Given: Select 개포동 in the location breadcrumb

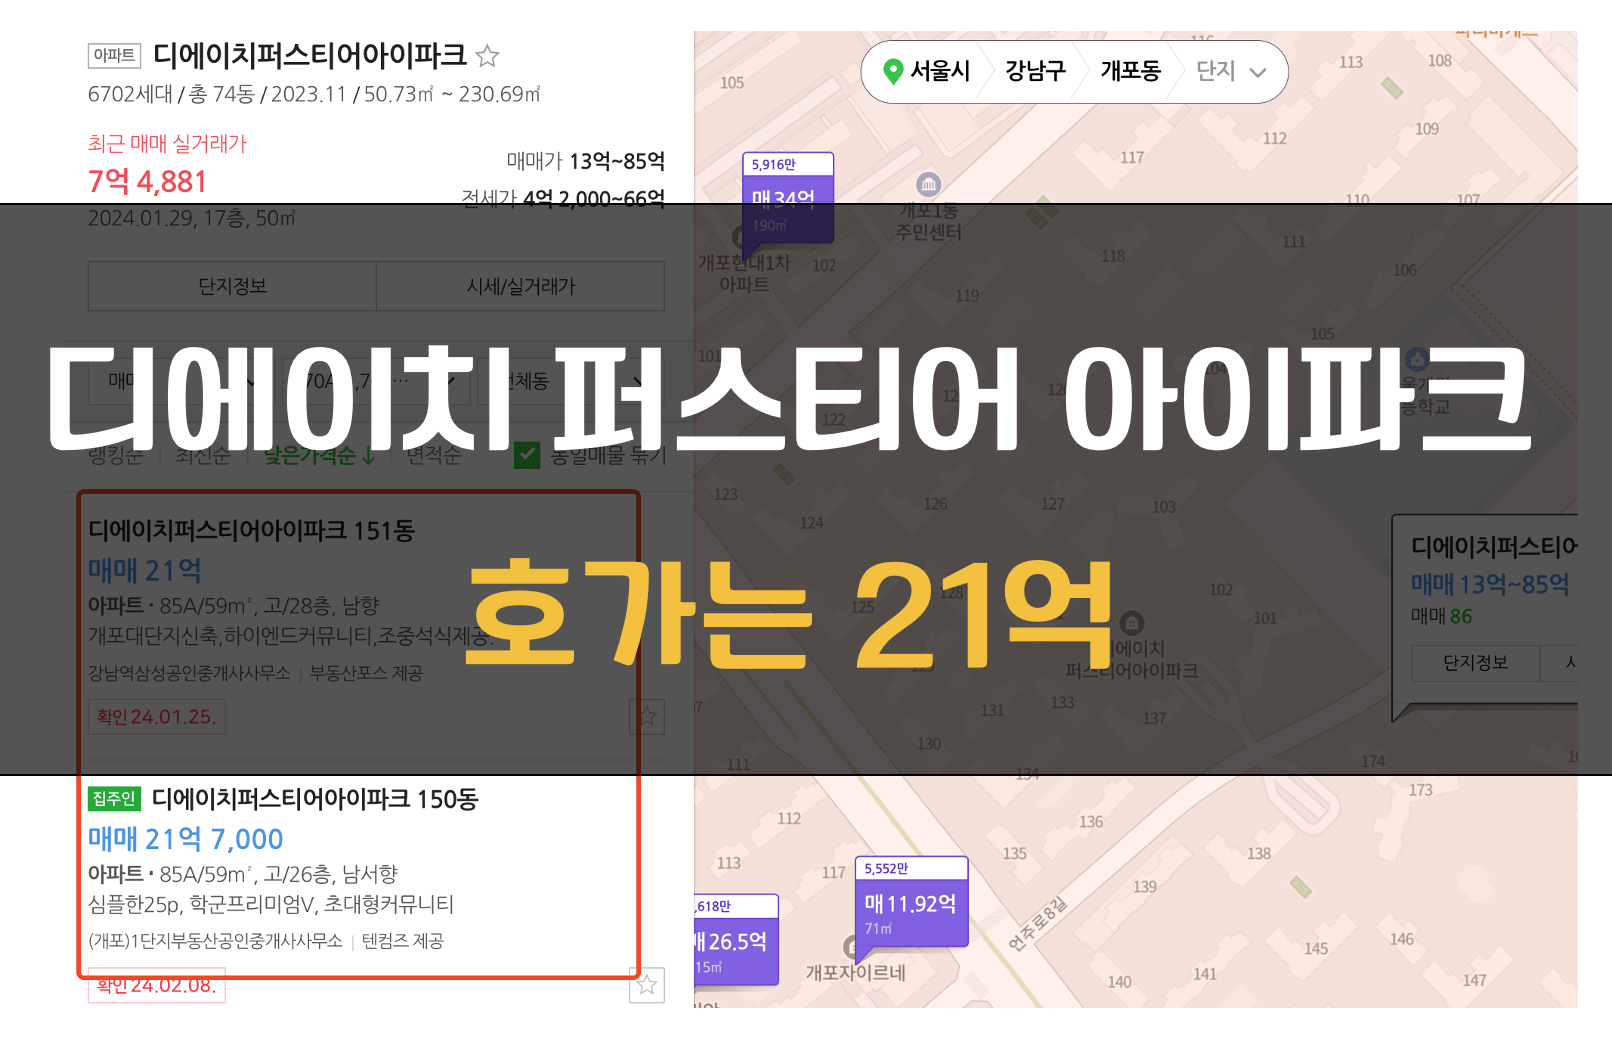Looking at the screenshot, I should tap(1130, 71).
